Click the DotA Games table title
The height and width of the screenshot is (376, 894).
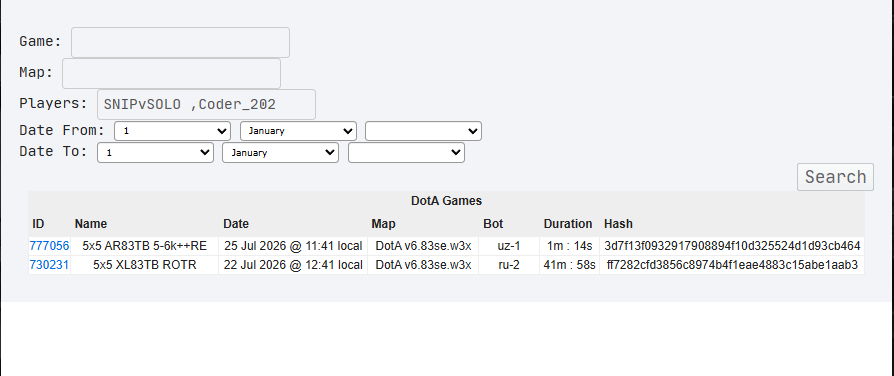(x=446, y=201)
